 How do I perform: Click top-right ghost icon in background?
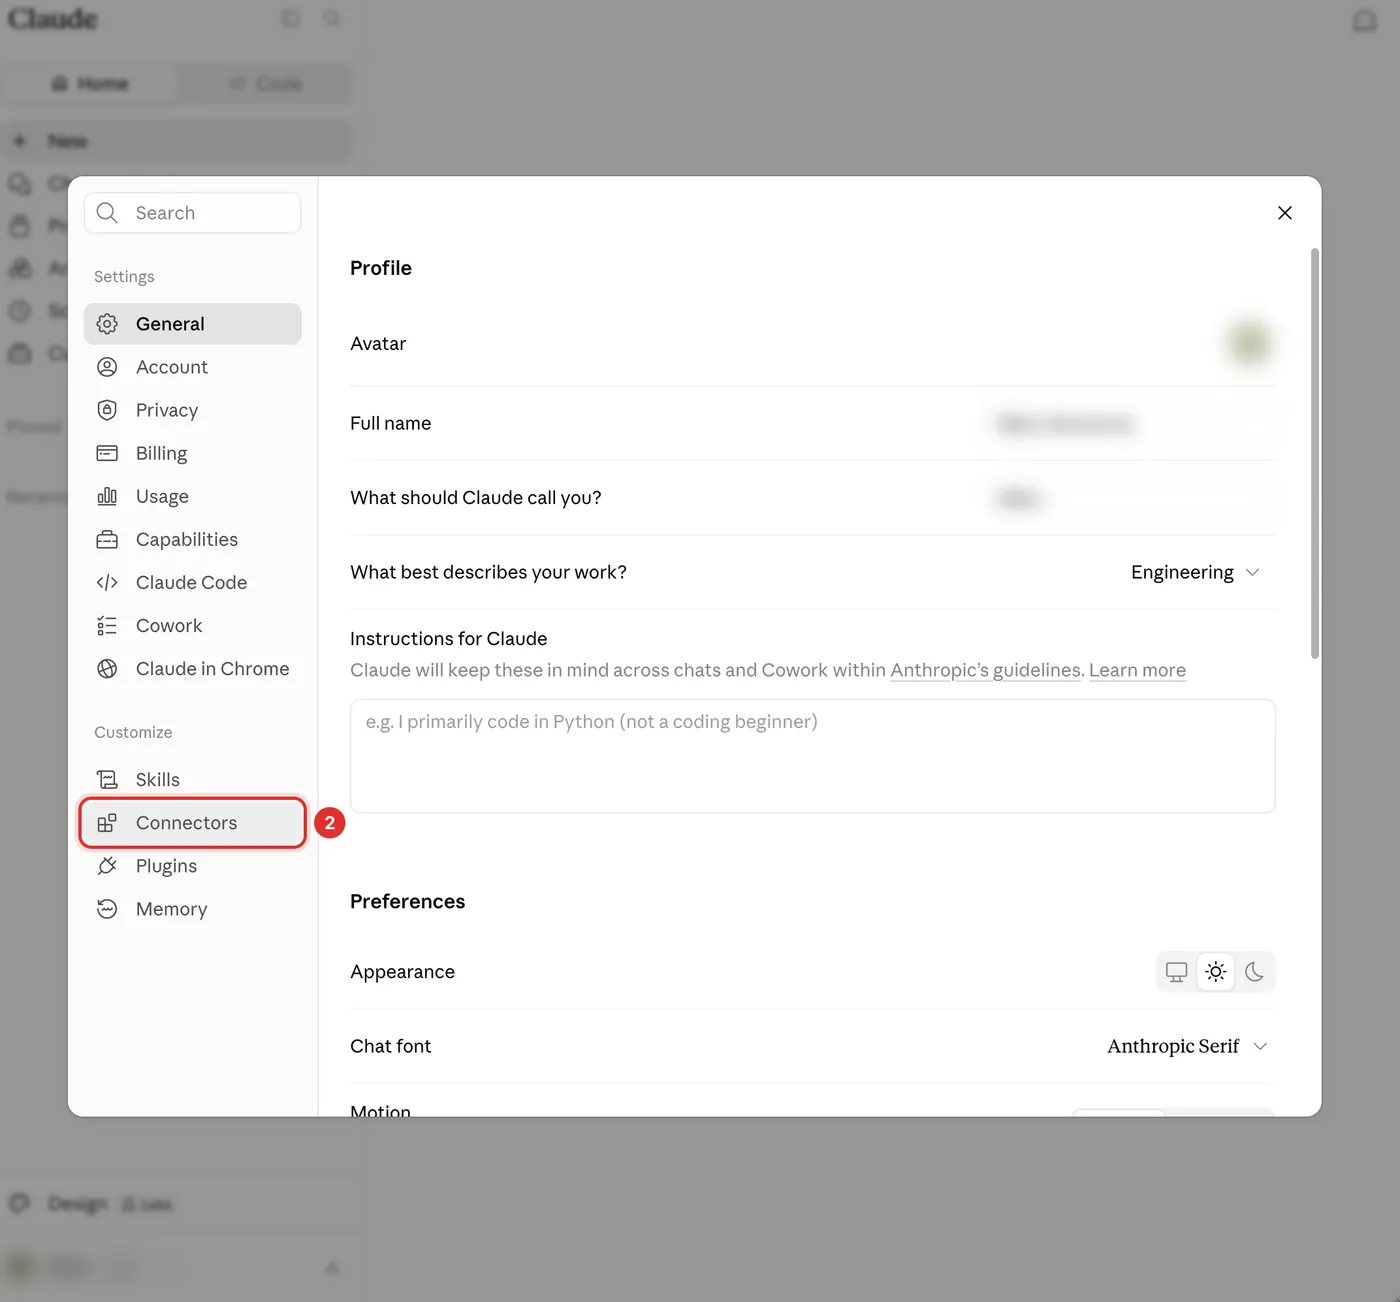click(1365, 20)
